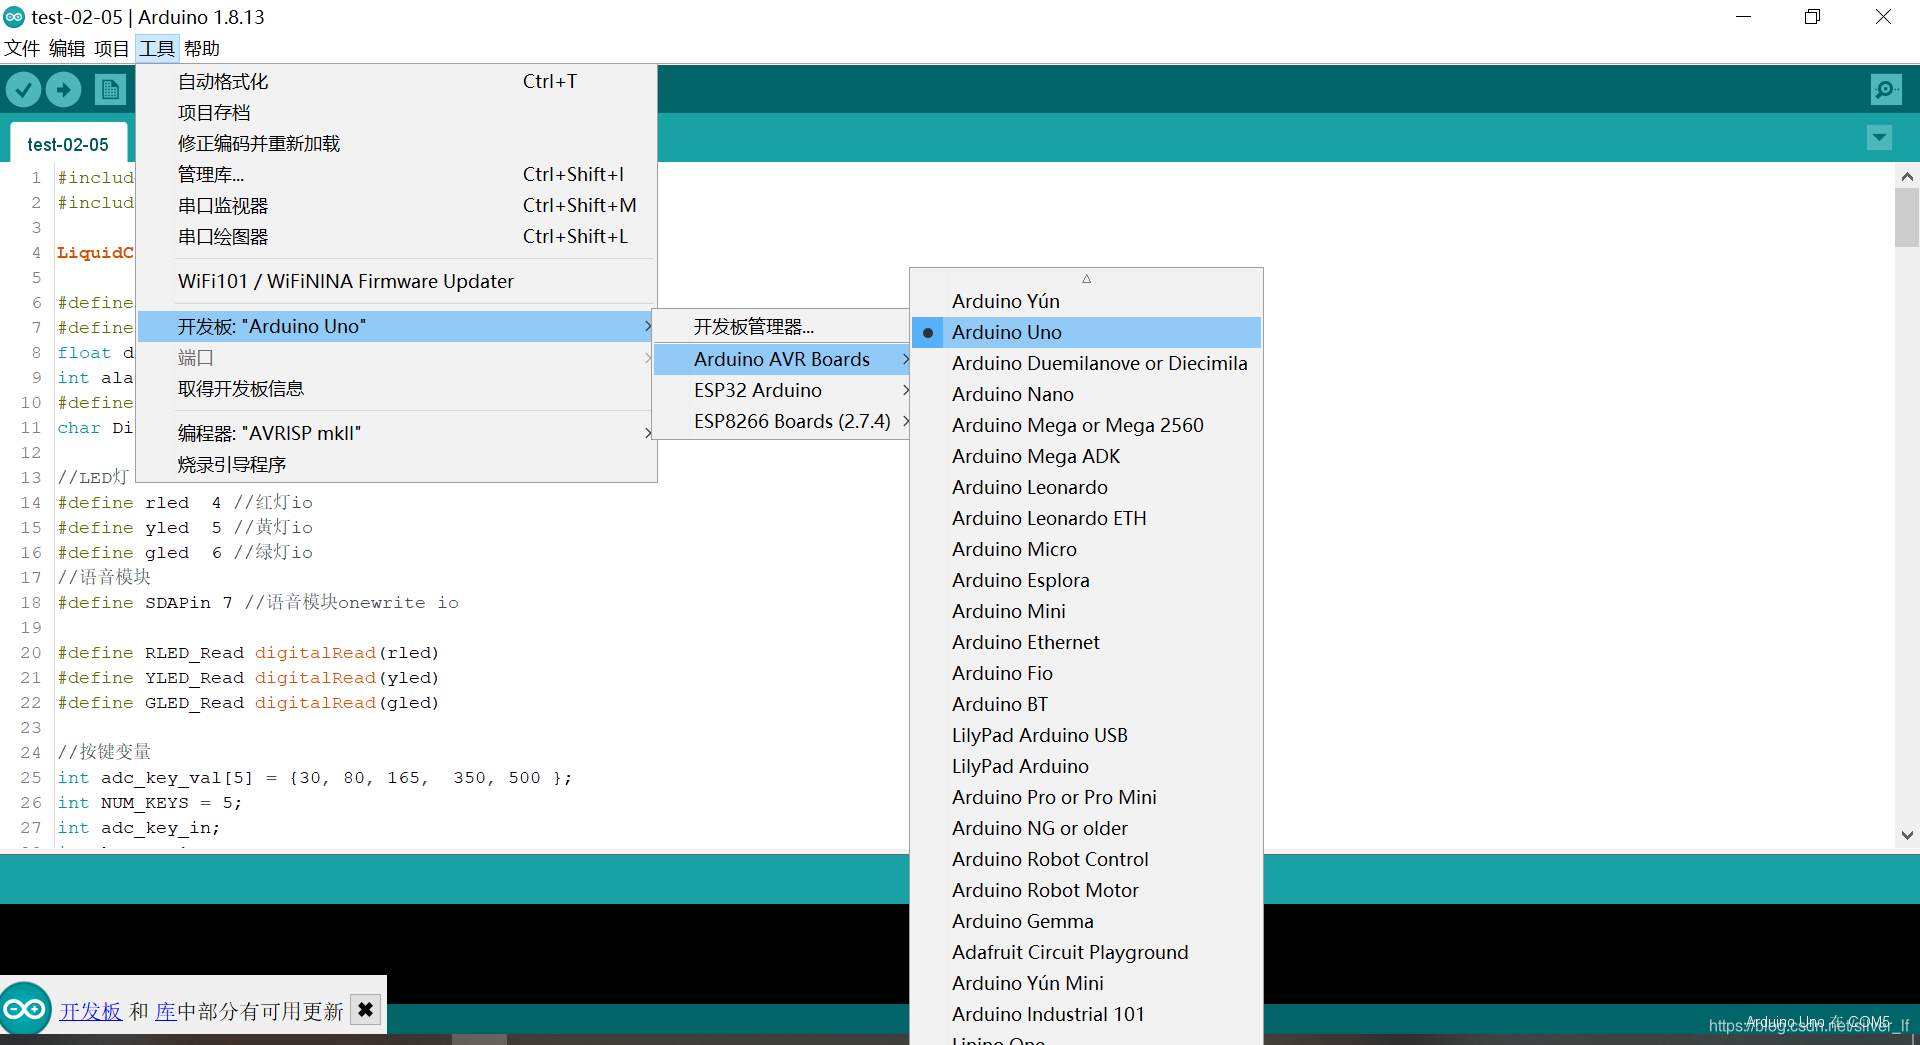Select Arduino Gemma board

click(1086, 921)
